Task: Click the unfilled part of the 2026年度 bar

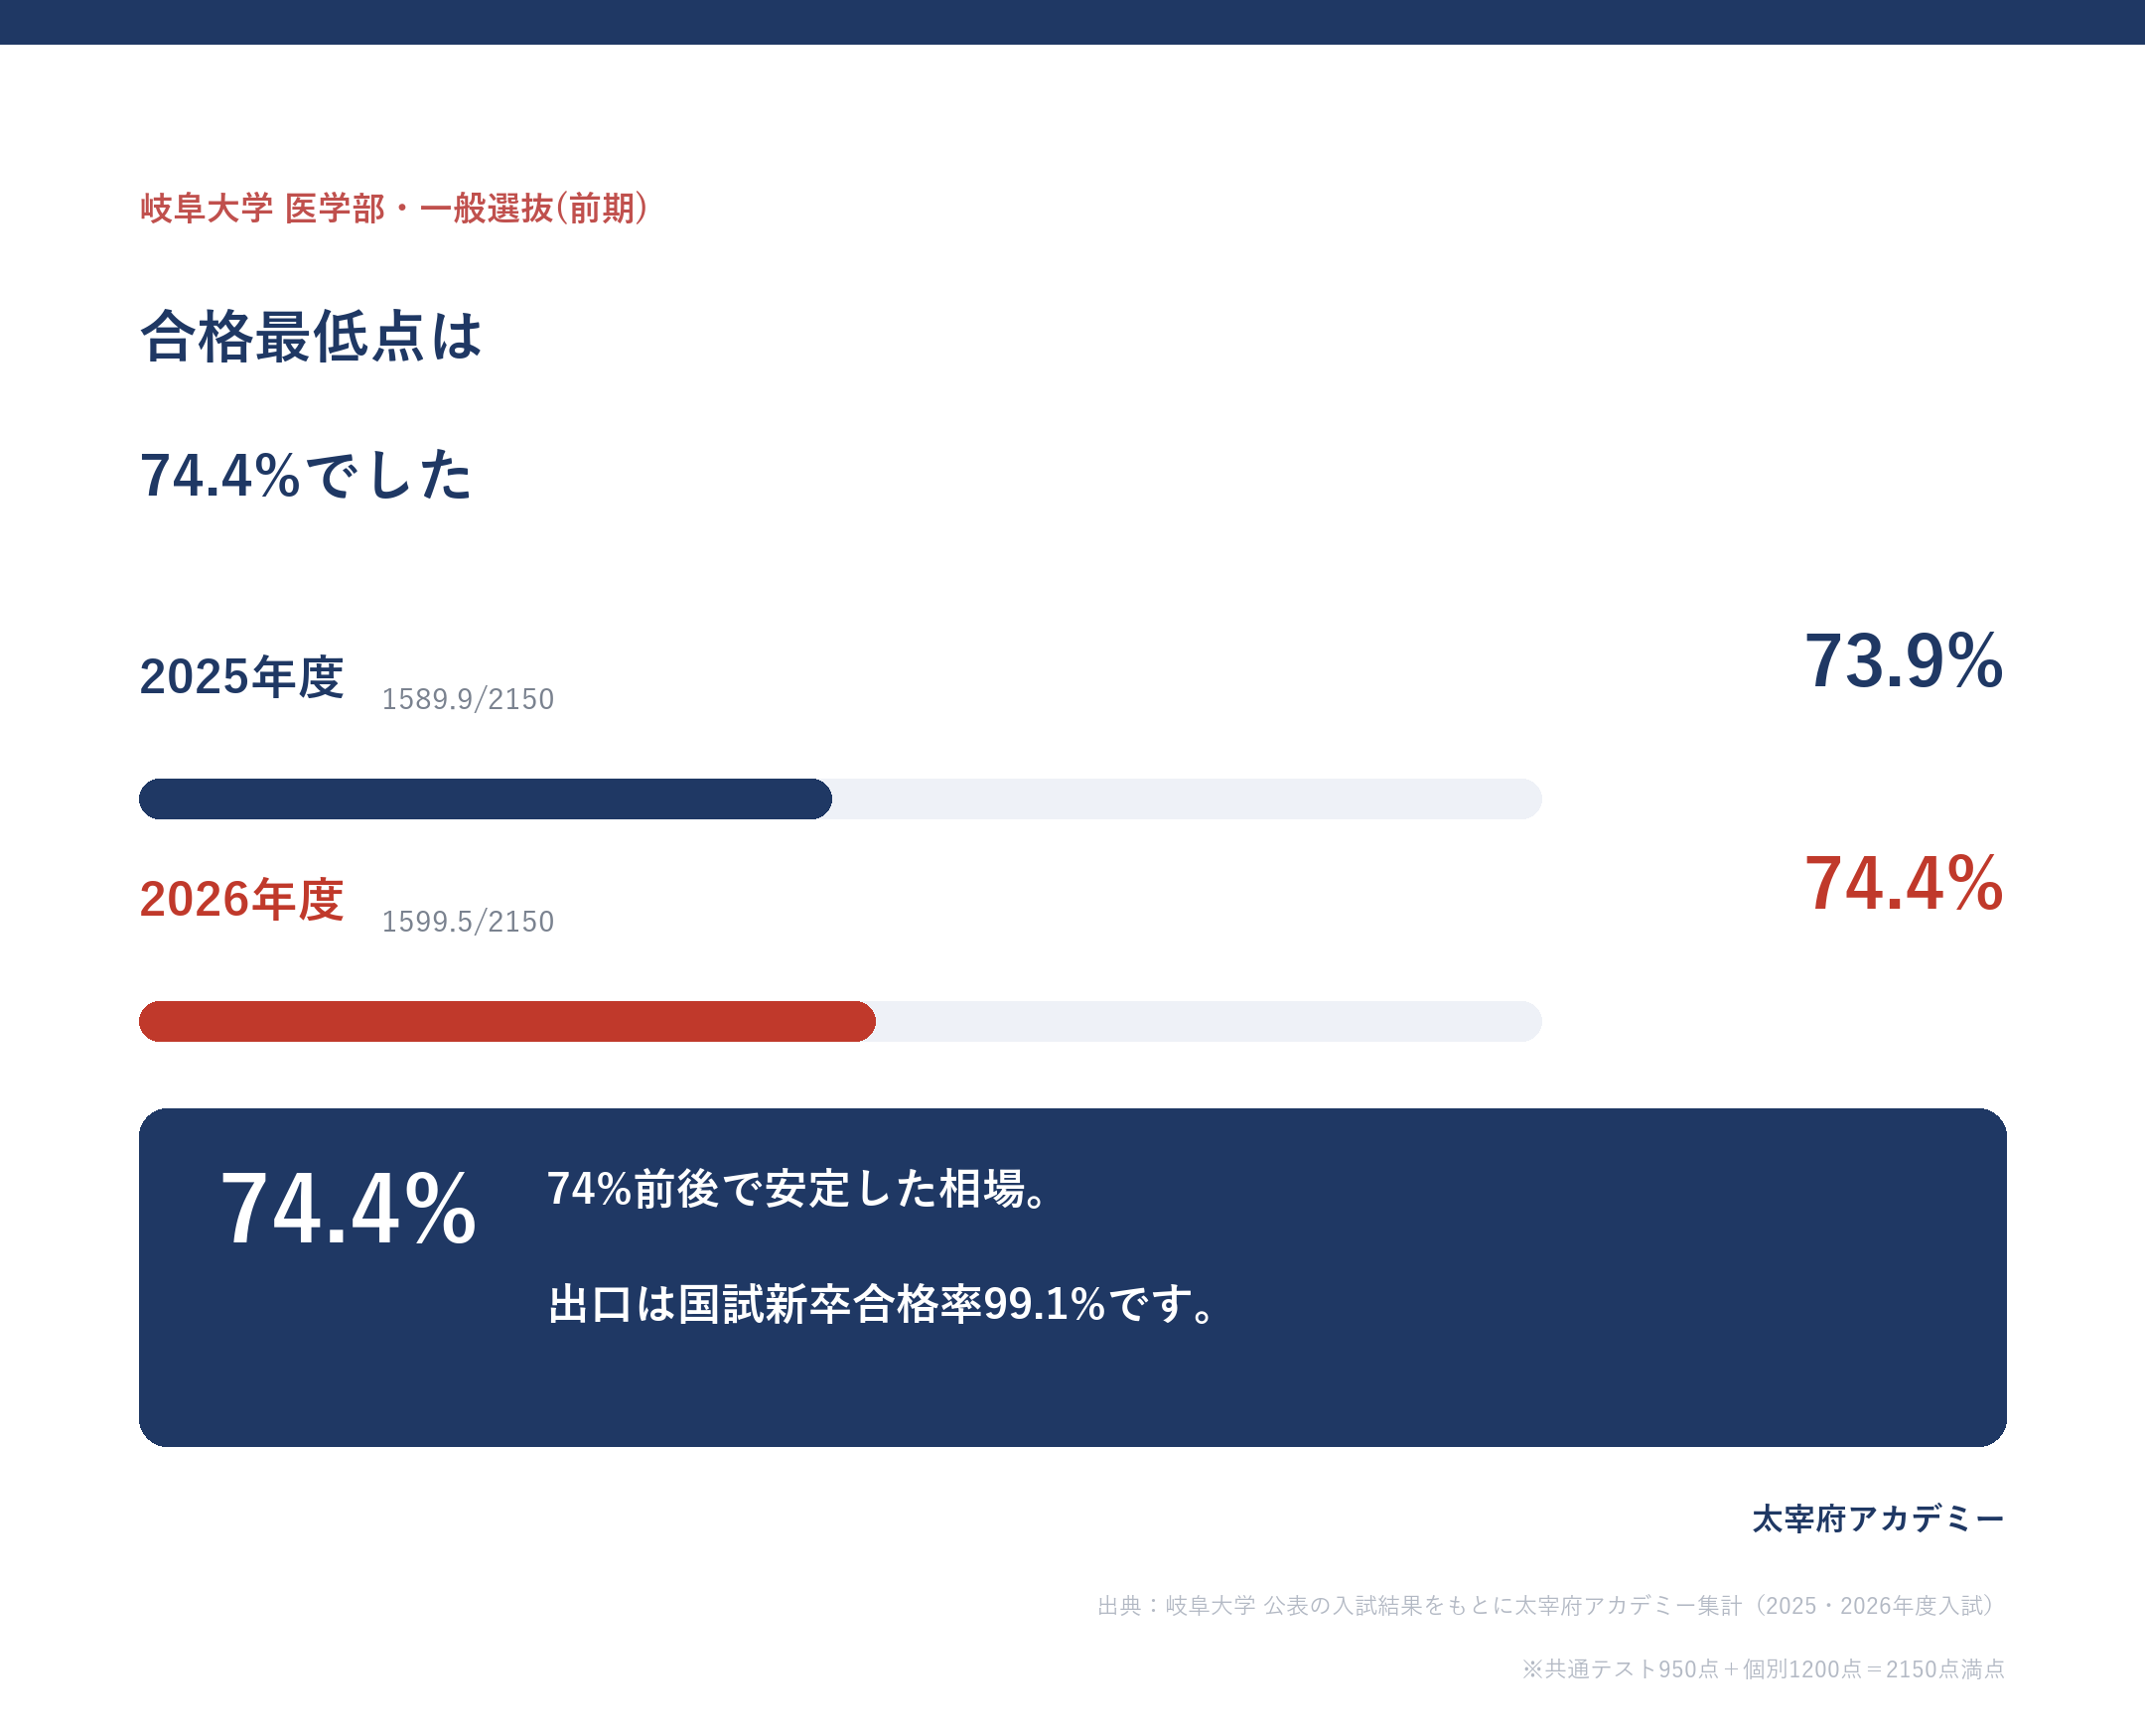Action: (x=1209, y=1021)
